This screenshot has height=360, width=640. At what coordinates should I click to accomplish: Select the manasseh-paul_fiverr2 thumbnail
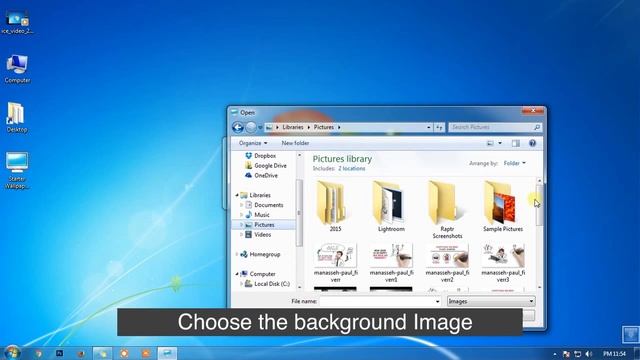447,263
